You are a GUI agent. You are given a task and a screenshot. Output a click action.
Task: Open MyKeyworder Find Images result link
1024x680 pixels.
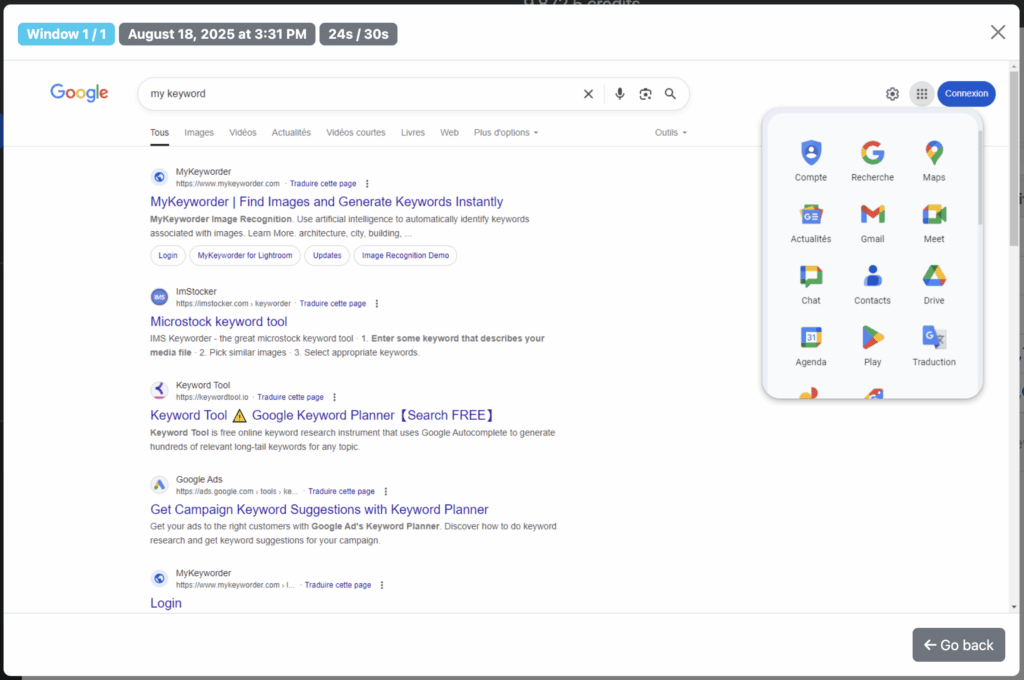click(327, 202)
